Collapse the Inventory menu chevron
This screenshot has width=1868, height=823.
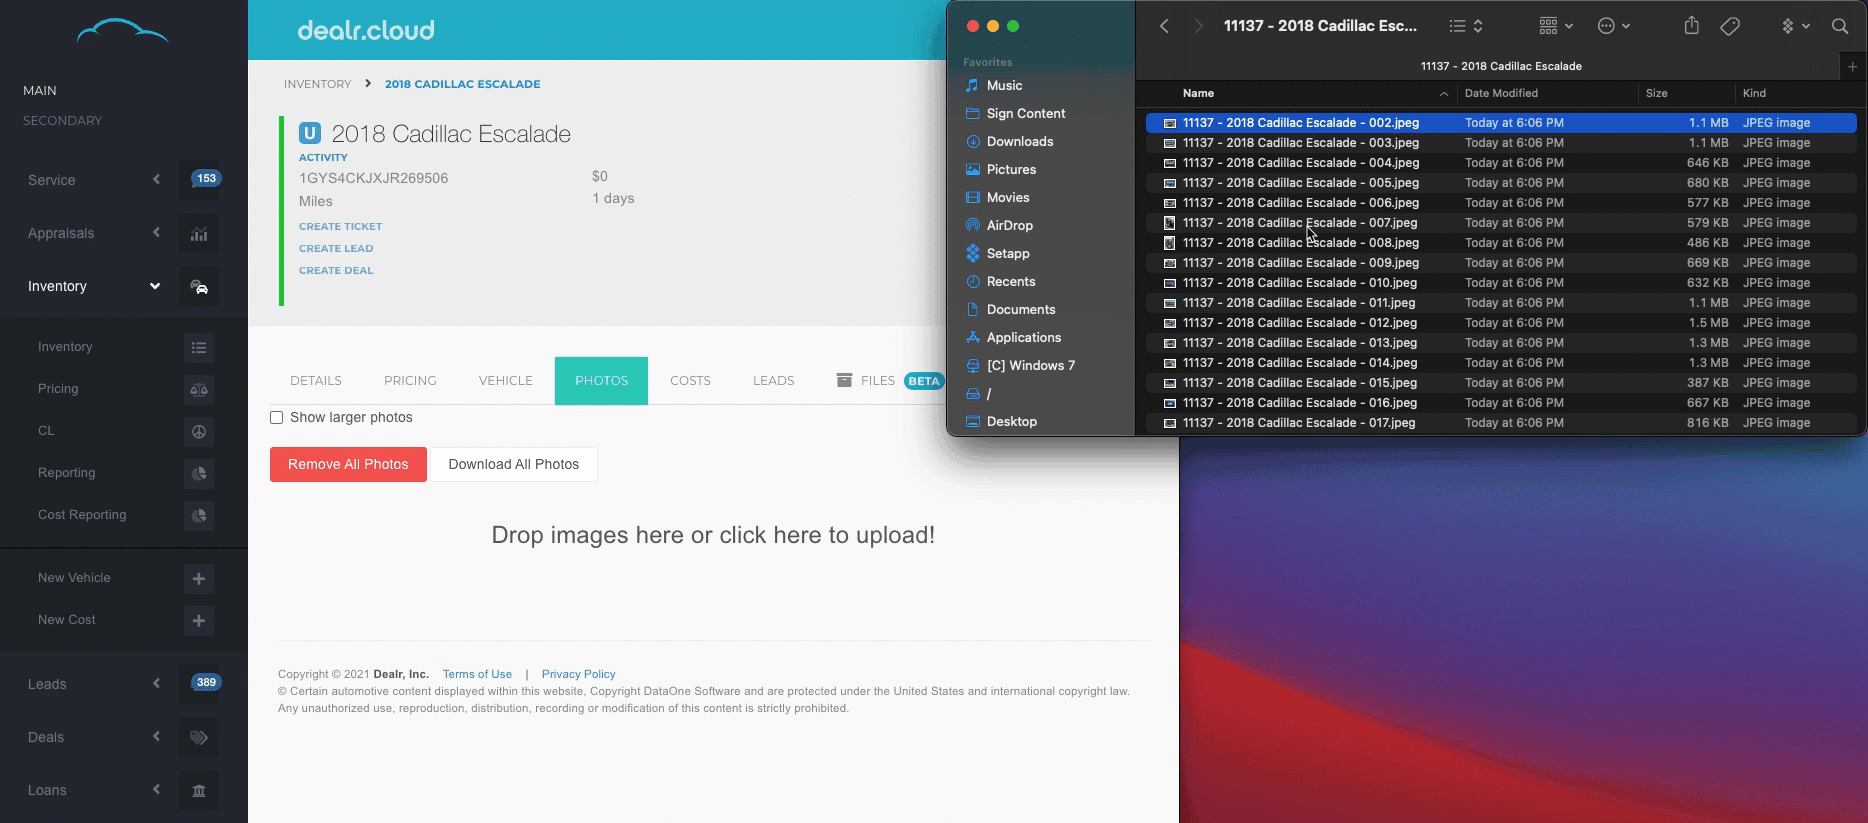pyautogui.click(x=155, y=286)
